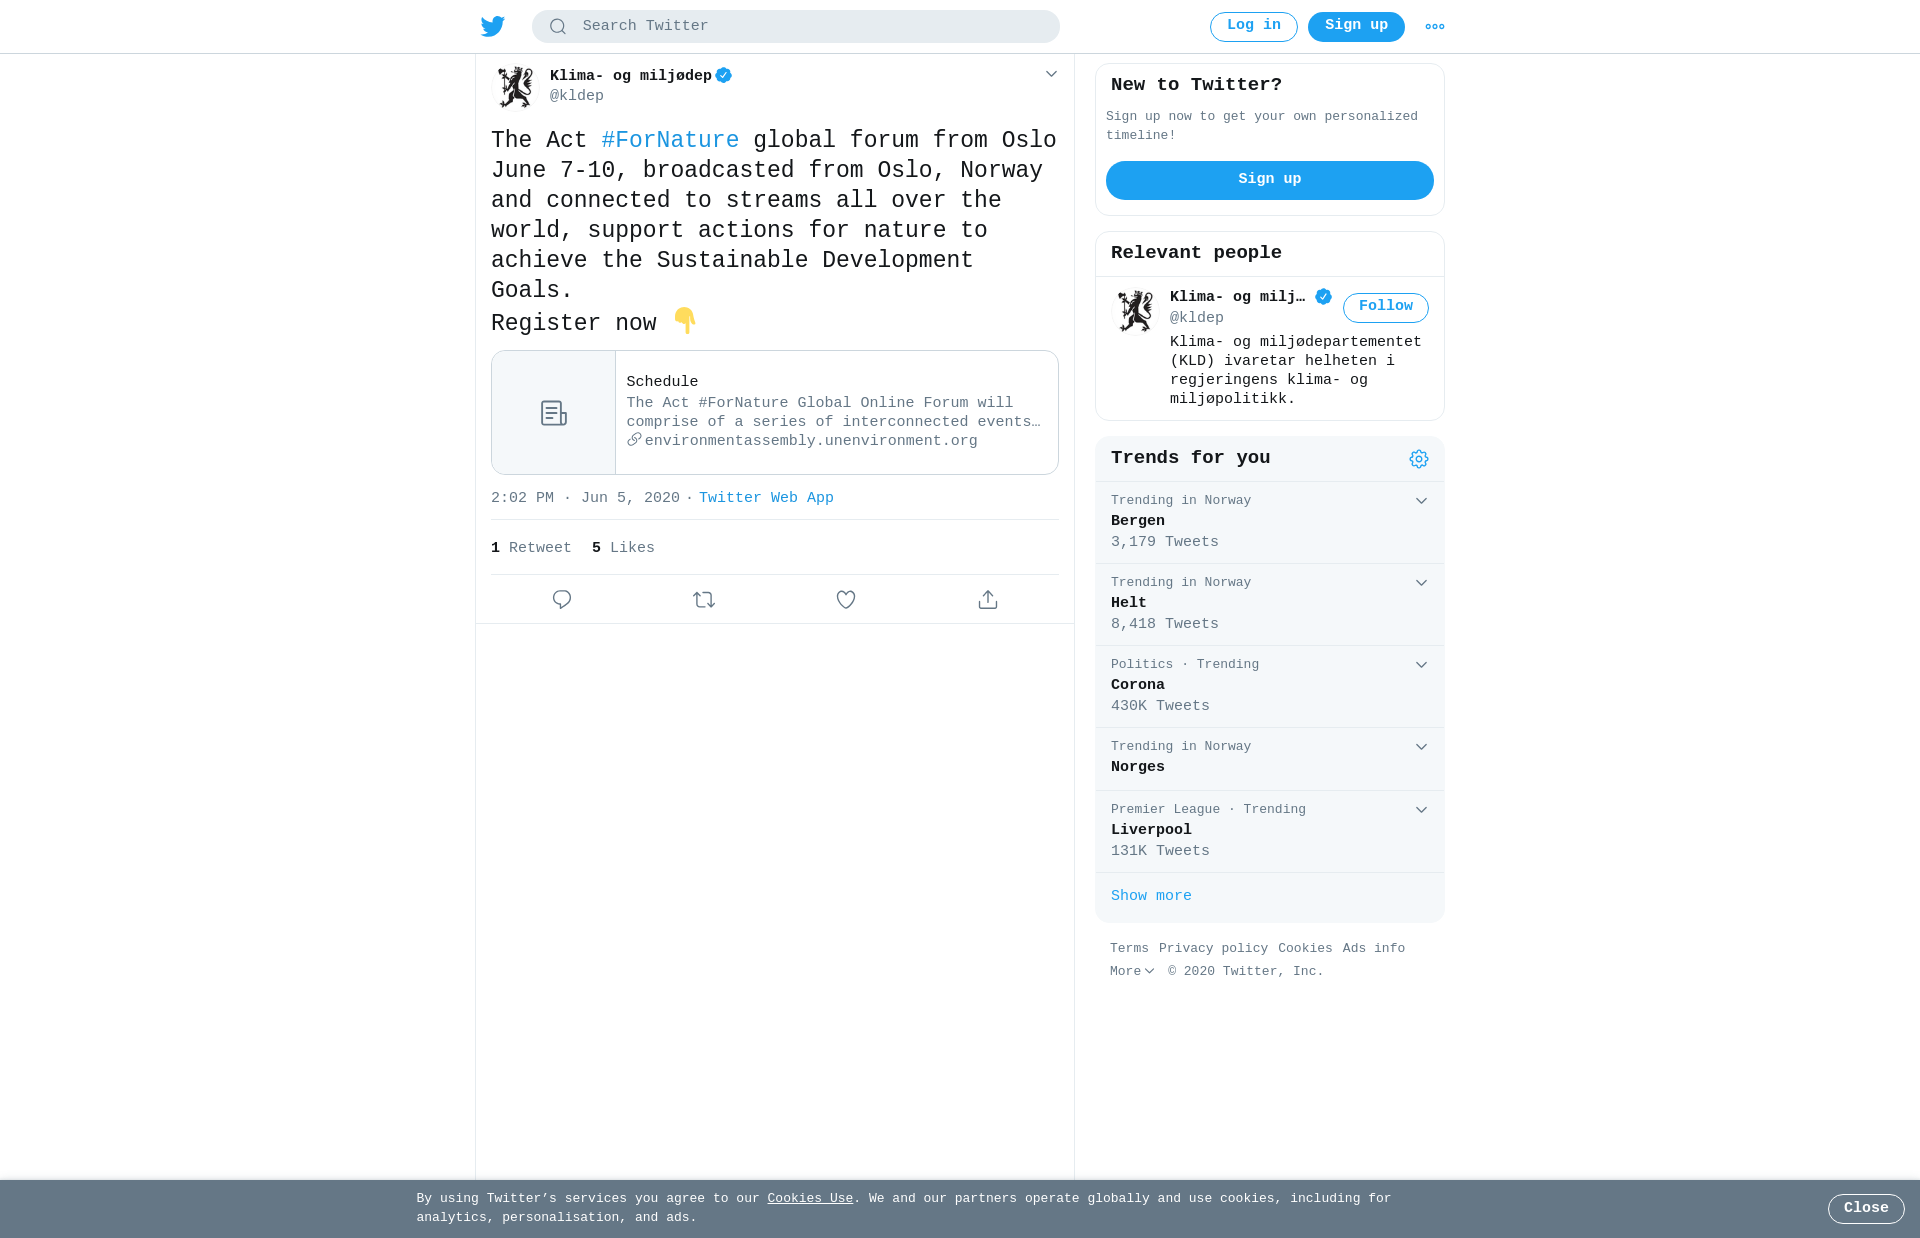
Task: Open options chevron for the Liverpool trend
Action: click(x=1421, y=810)
